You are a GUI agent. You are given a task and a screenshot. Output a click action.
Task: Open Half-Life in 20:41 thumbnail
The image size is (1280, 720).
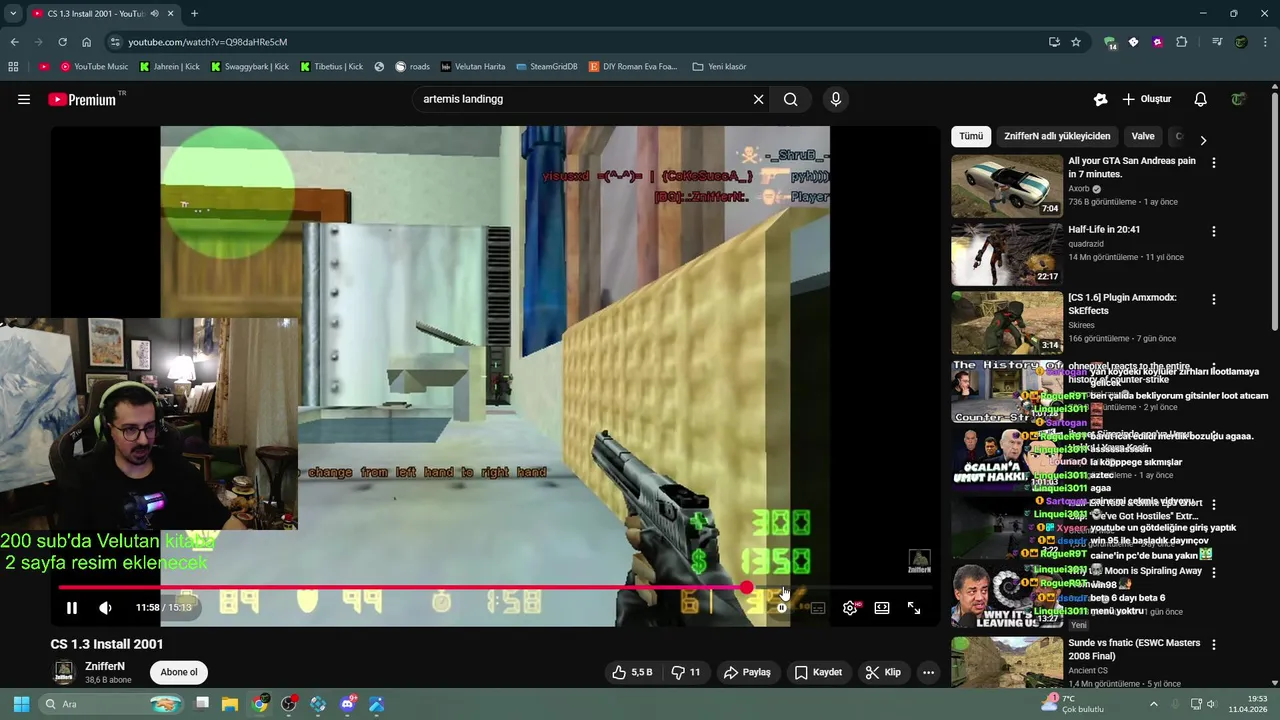1007,254
